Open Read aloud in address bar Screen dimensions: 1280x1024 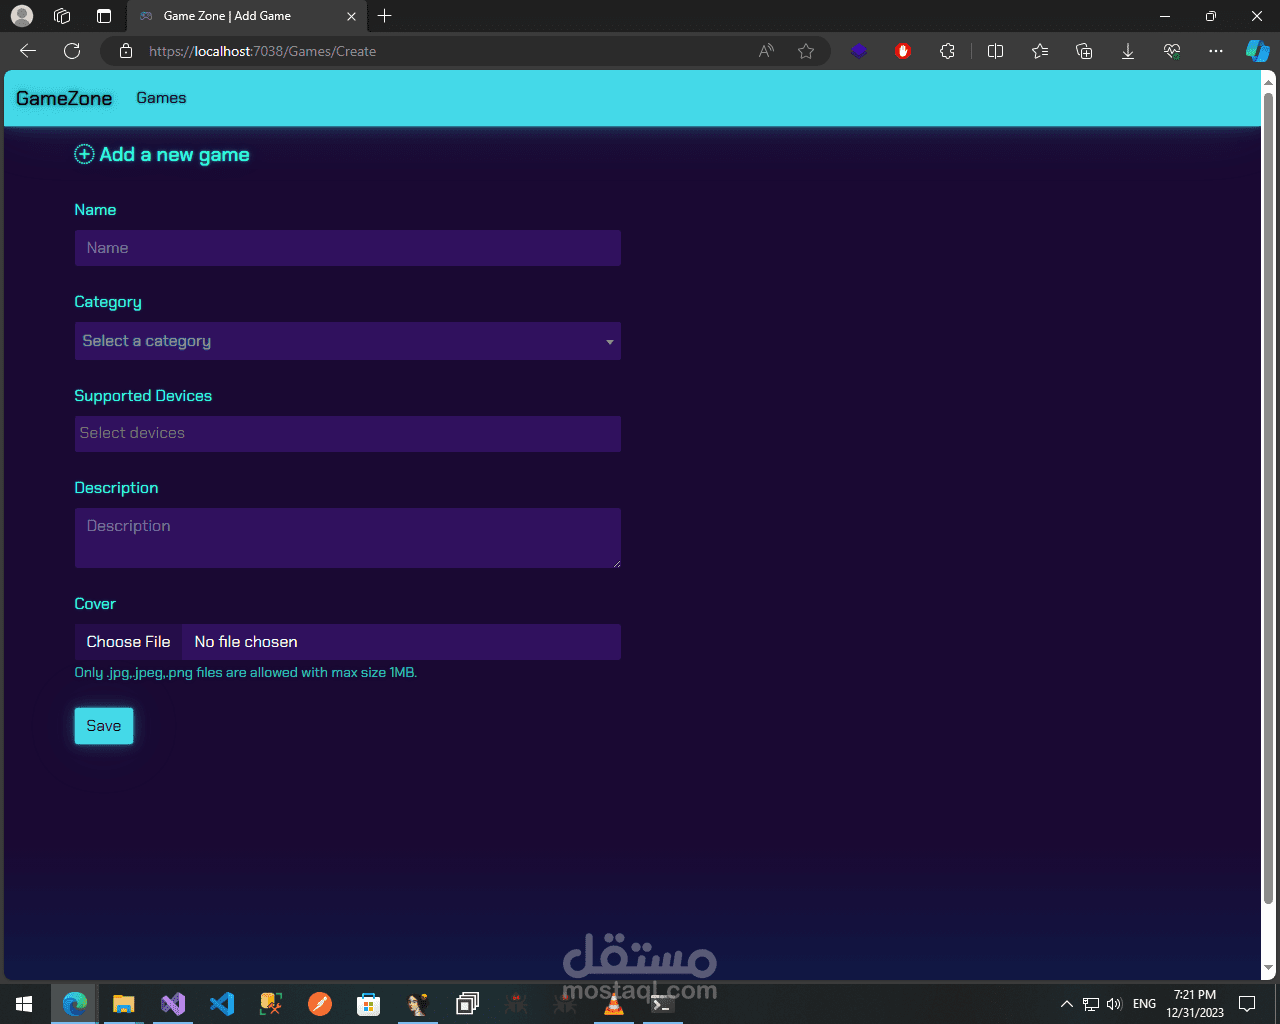point(766,51)
